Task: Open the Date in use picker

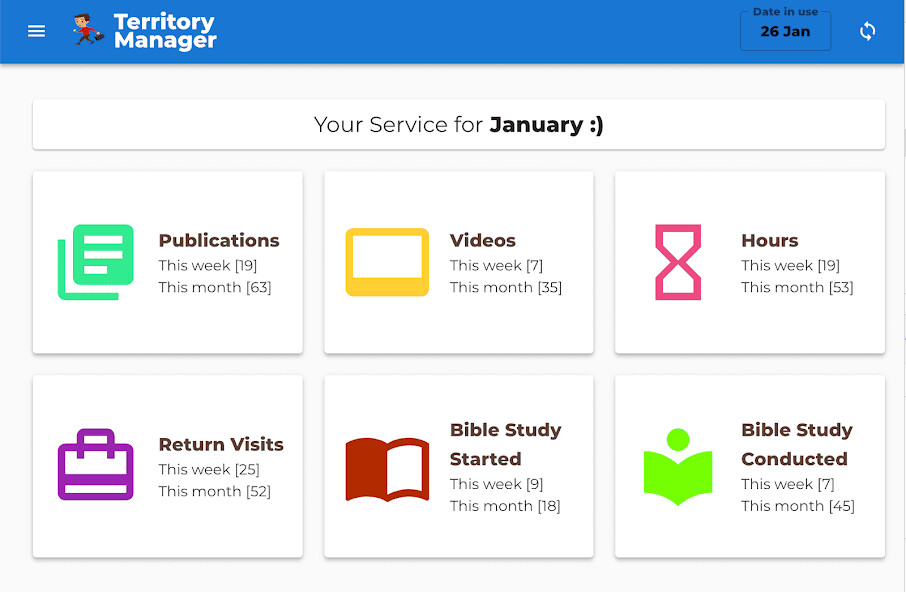Action: [x=785, y=31]
